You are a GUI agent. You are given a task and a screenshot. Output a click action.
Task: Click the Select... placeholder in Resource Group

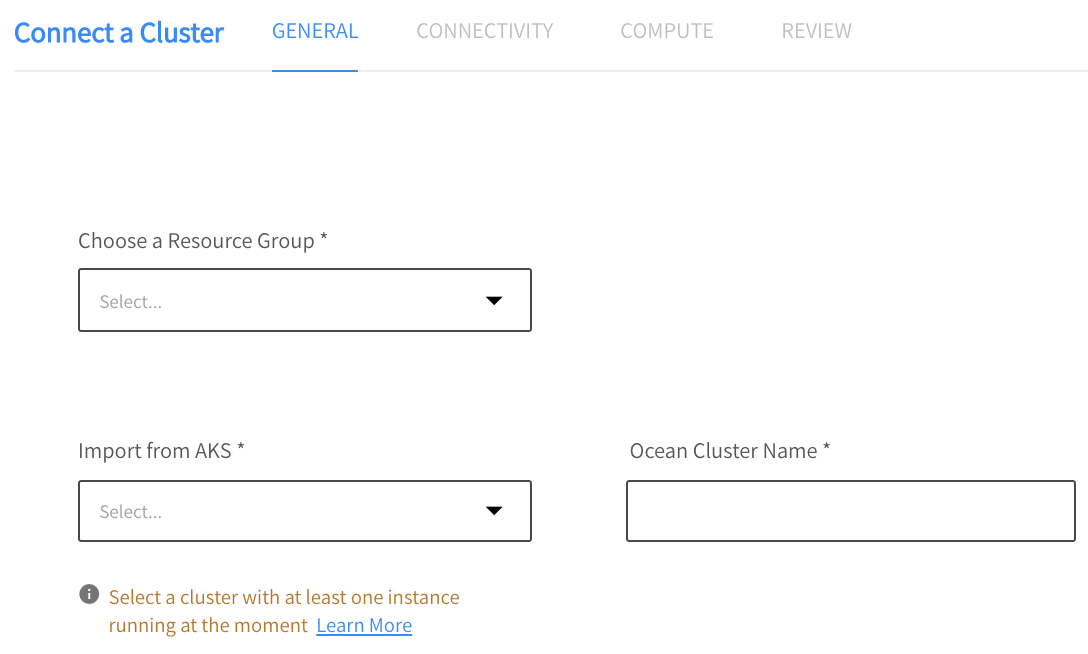tap(130, 302)
